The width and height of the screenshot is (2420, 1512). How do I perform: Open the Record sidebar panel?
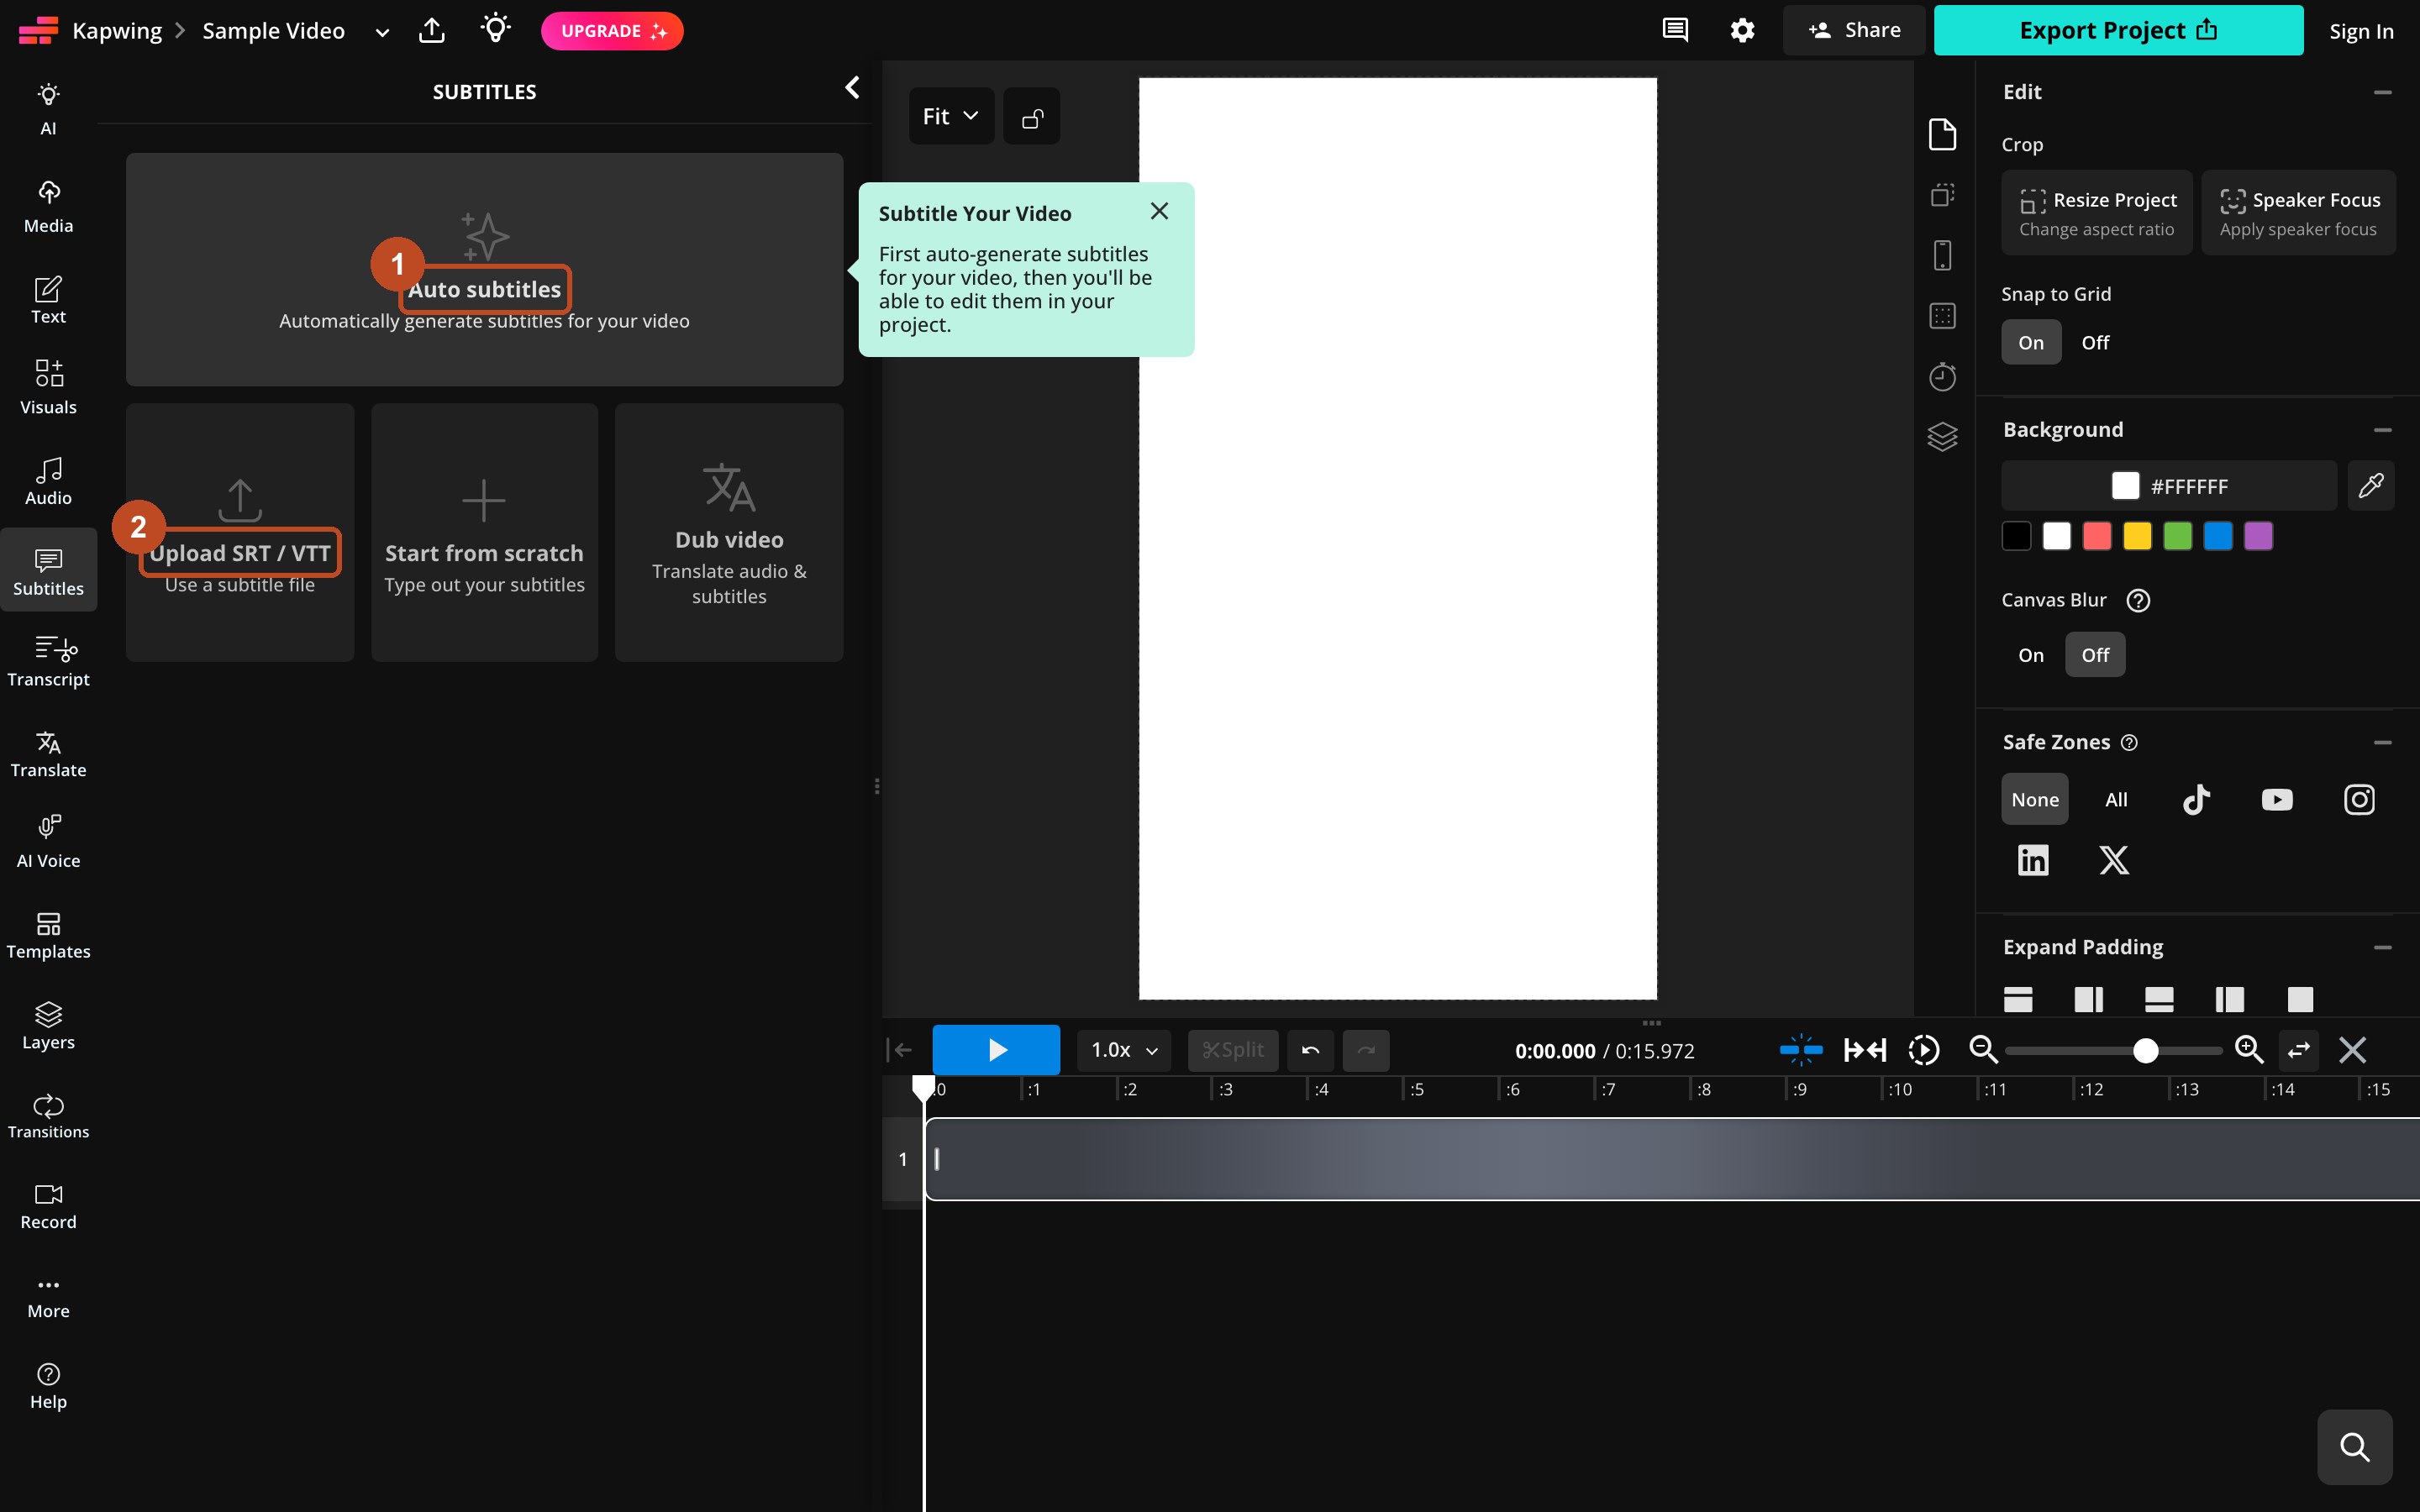[x=48, y=1206]
